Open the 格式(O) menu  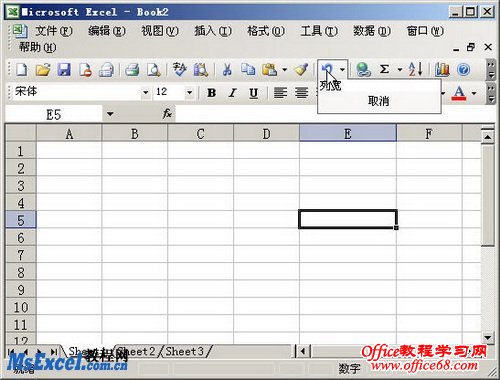click(x=266, y=31)
